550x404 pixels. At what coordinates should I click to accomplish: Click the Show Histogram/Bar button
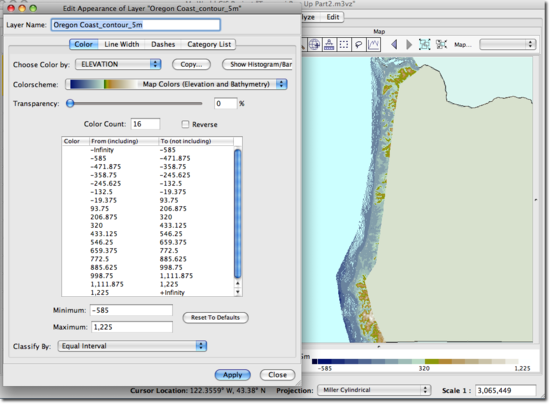[258, 64]
